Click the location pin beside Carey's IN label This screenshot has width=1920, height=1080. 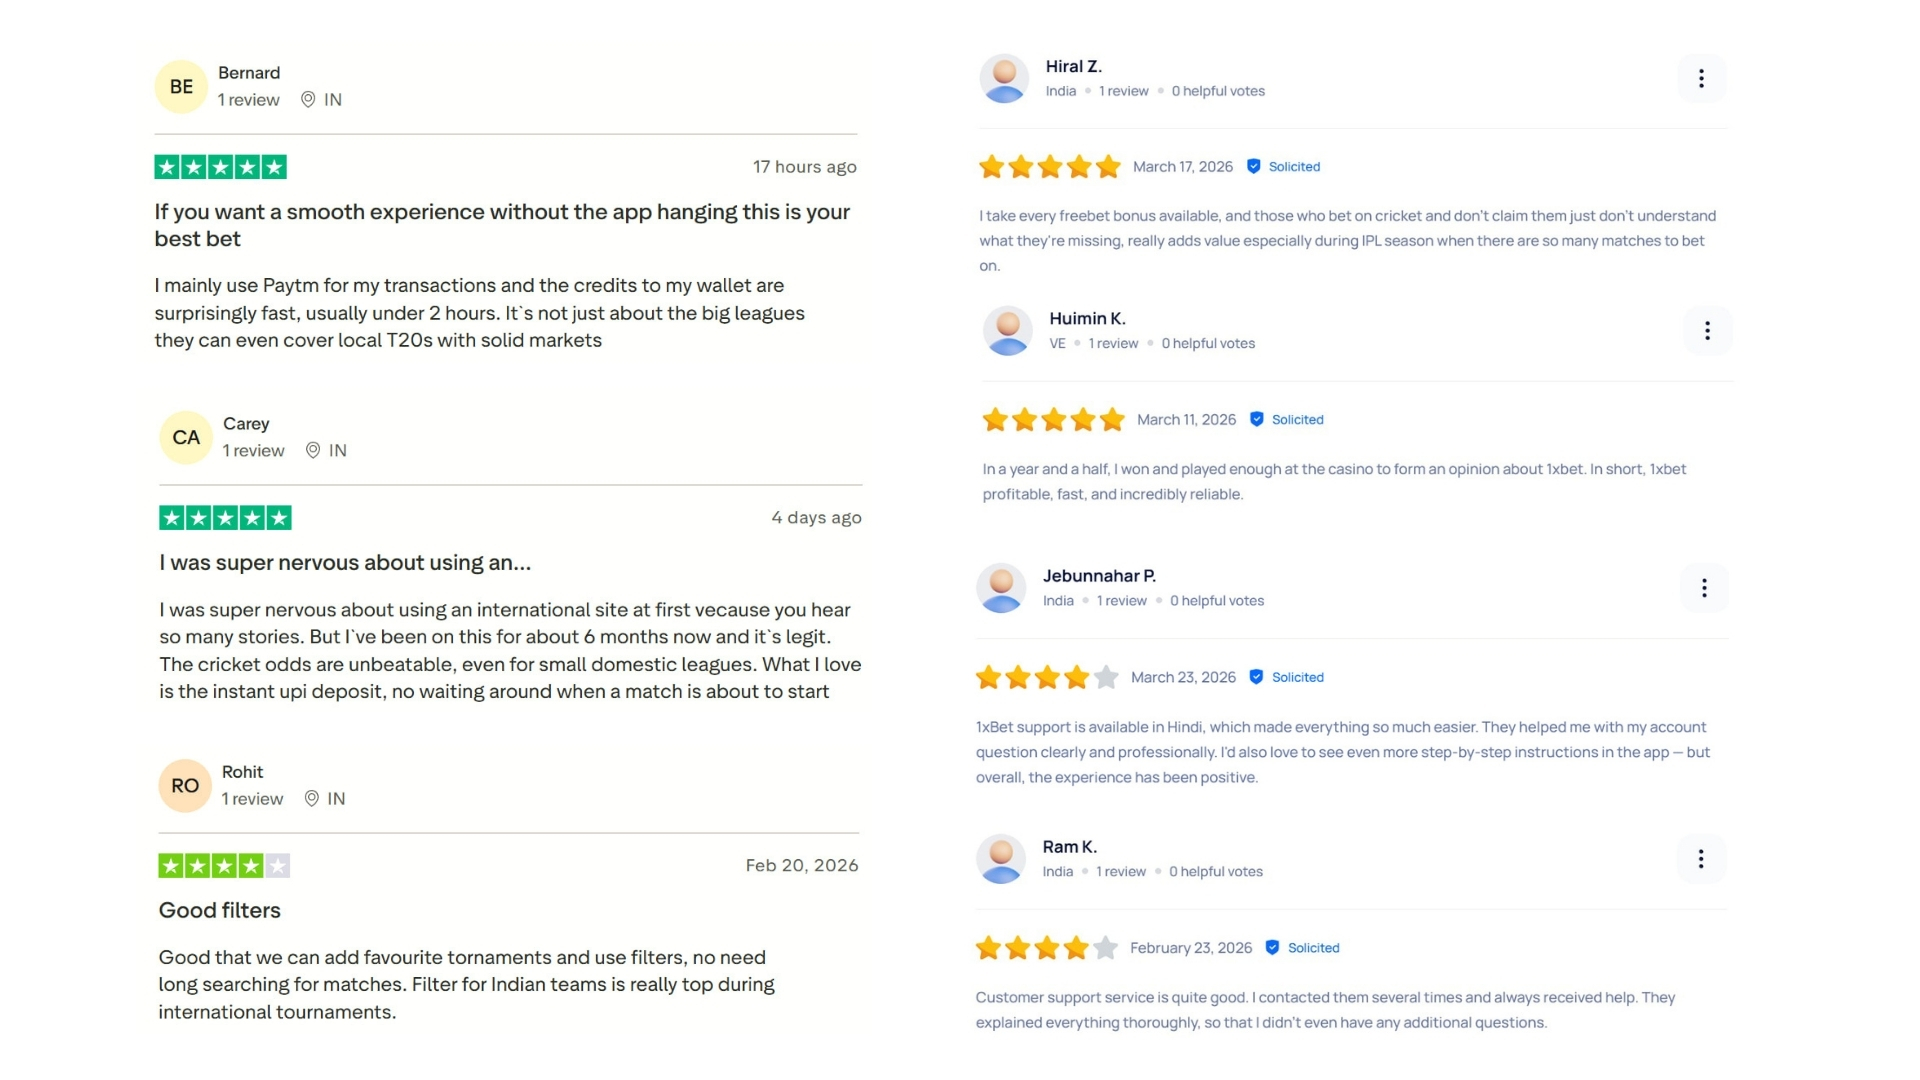313,450
